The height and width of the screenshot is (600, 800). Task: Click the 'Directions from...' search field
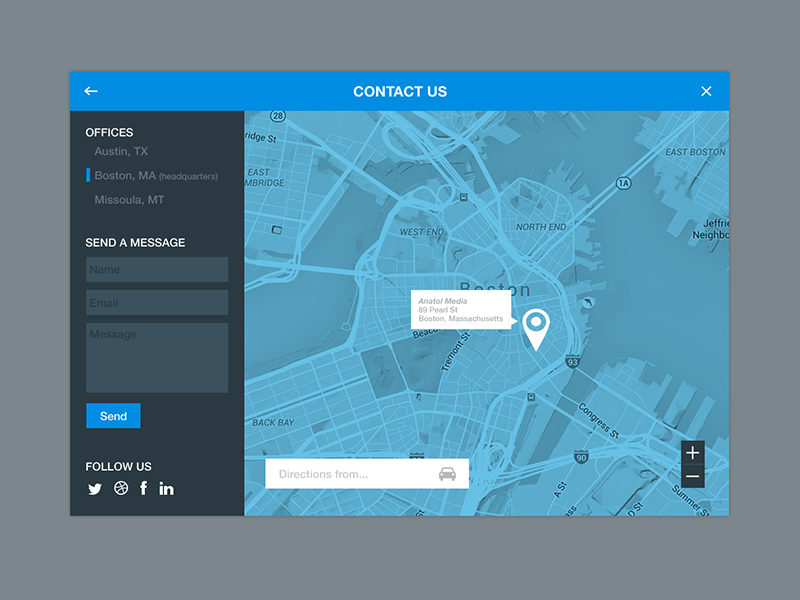click(350, 474)
